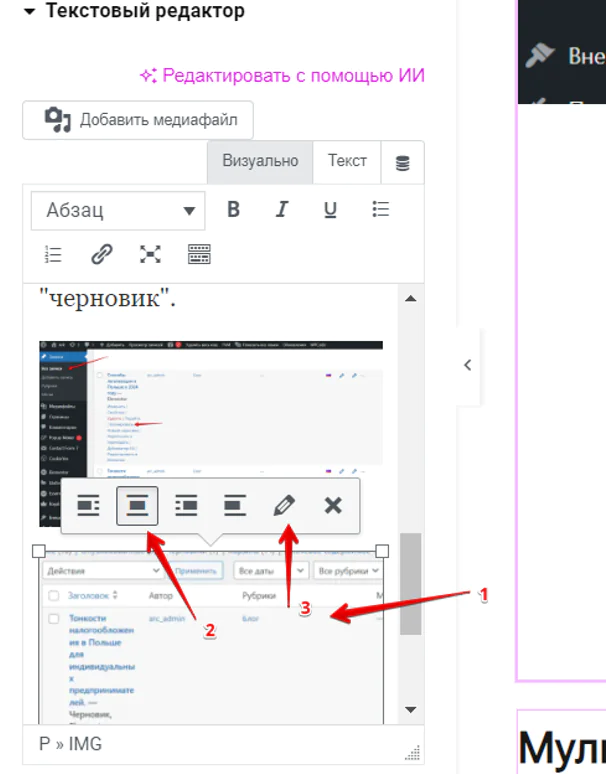This screenshot has width=606, height=774.
Task: Collapse the side panel with the chevron
Action: click(x=467, y=365)
